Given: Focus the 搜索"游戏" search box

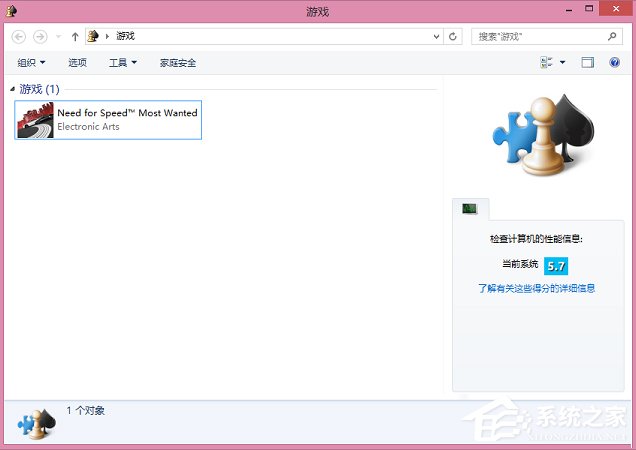Looking at the screenshot, I should [x=546, y=37].
